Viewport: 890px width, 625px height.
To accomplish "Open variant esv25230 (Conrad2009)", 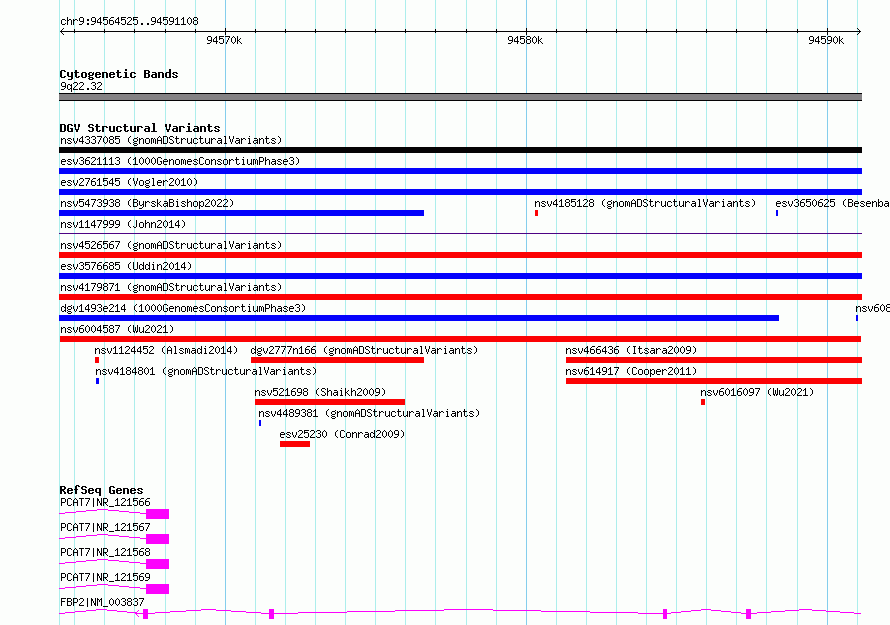I will coord(342,434).
